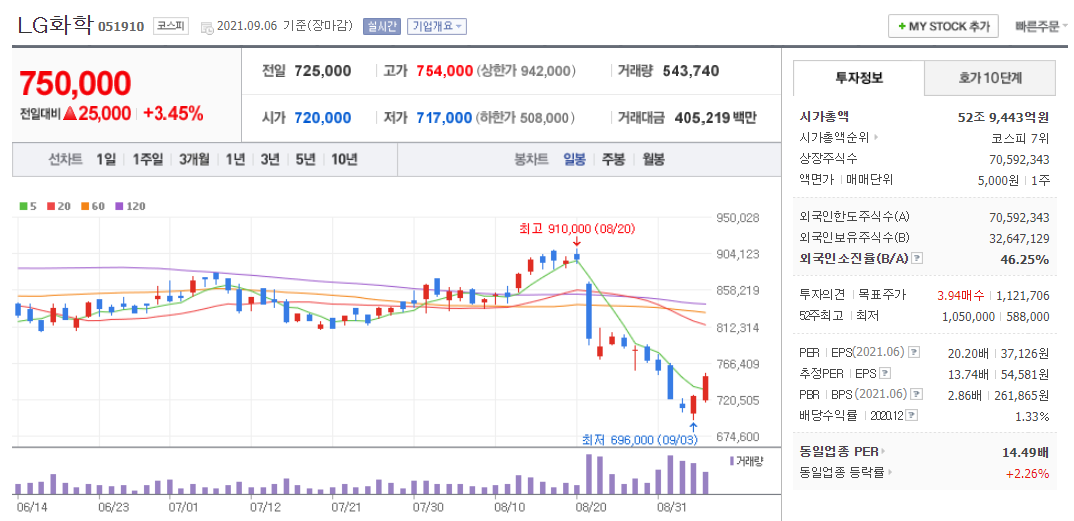Click the 거래량 value 543,740
The height and width of the screenshot is (521, 1074).
click(x=691, y=71)
